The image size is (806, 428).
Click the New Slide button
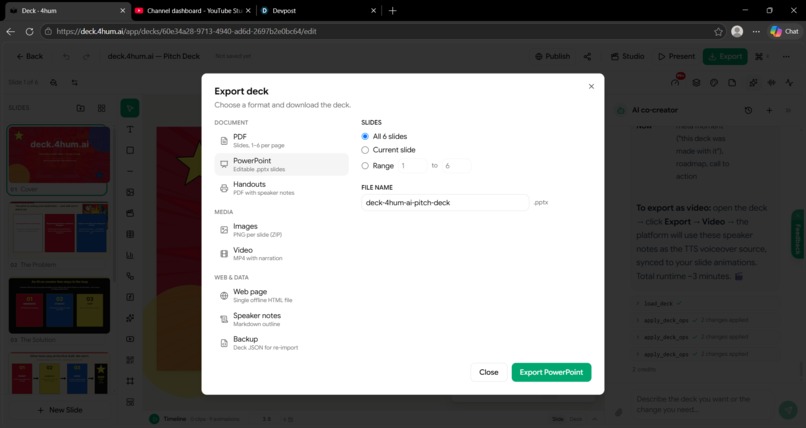[60, 410]
